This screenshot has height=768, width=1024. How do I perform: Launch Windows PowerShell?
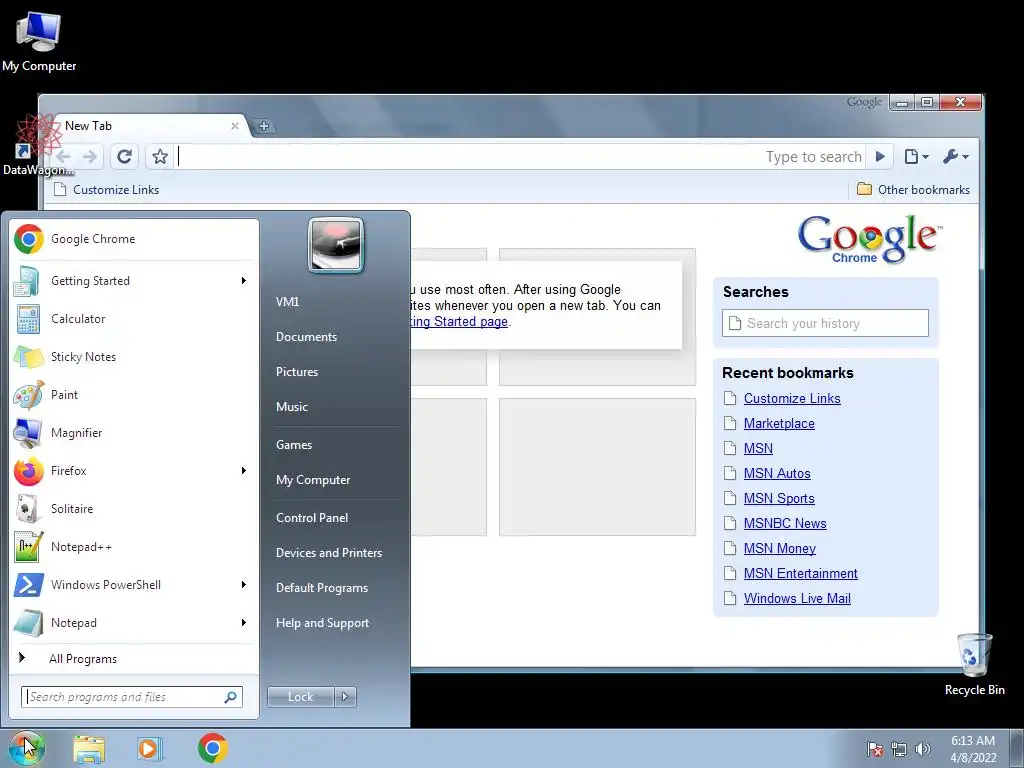click(134, 584)
